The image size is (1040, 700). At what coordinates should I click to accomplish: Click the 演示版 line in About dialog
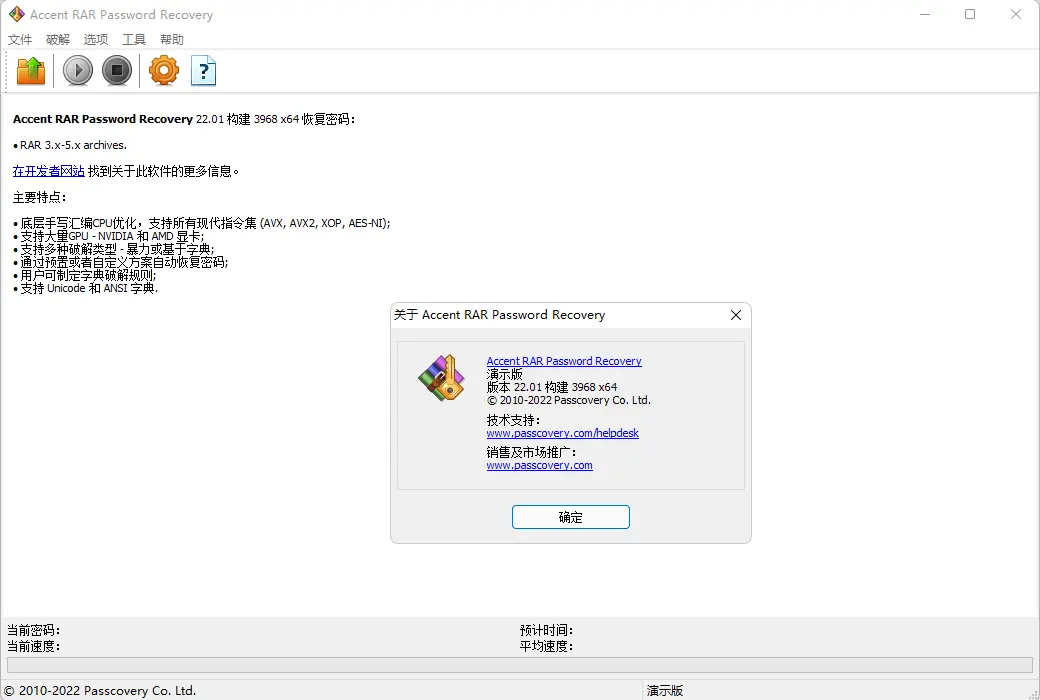504,374
